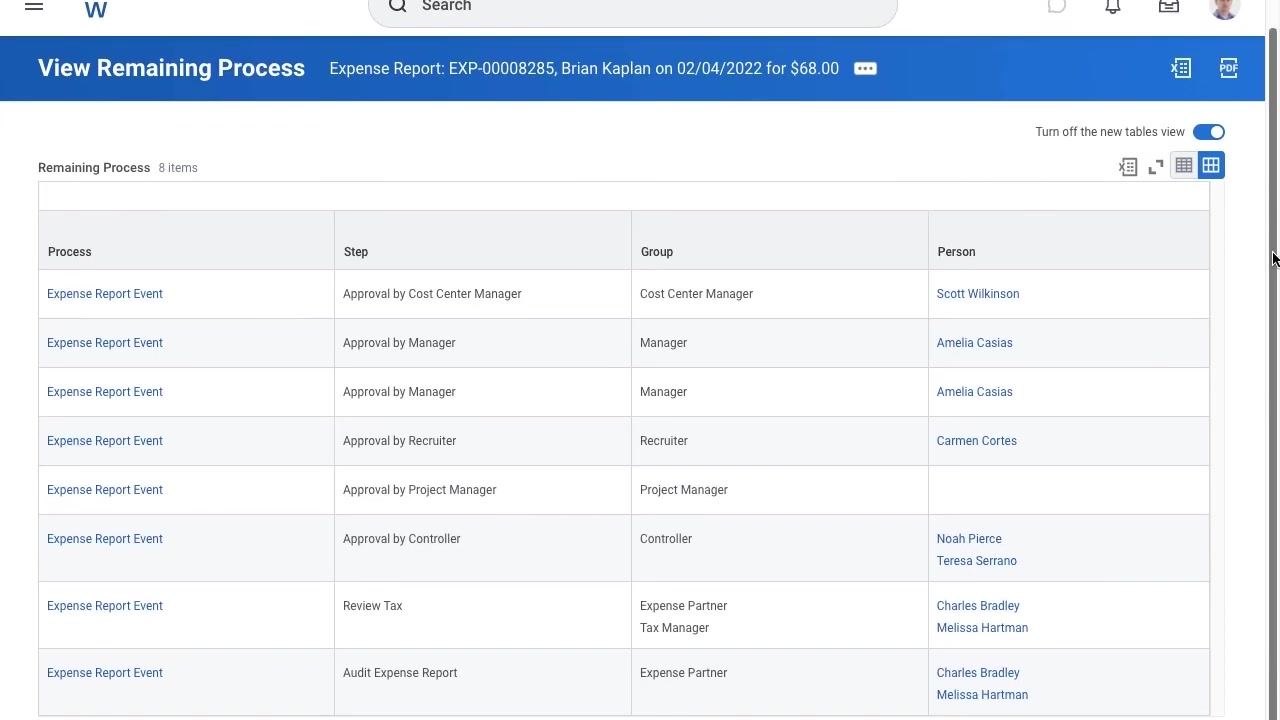The width and height of the screenshot is (1280, 720).
Task: Open the hamburger global navigation menu
Action: (x=33, y=6)
